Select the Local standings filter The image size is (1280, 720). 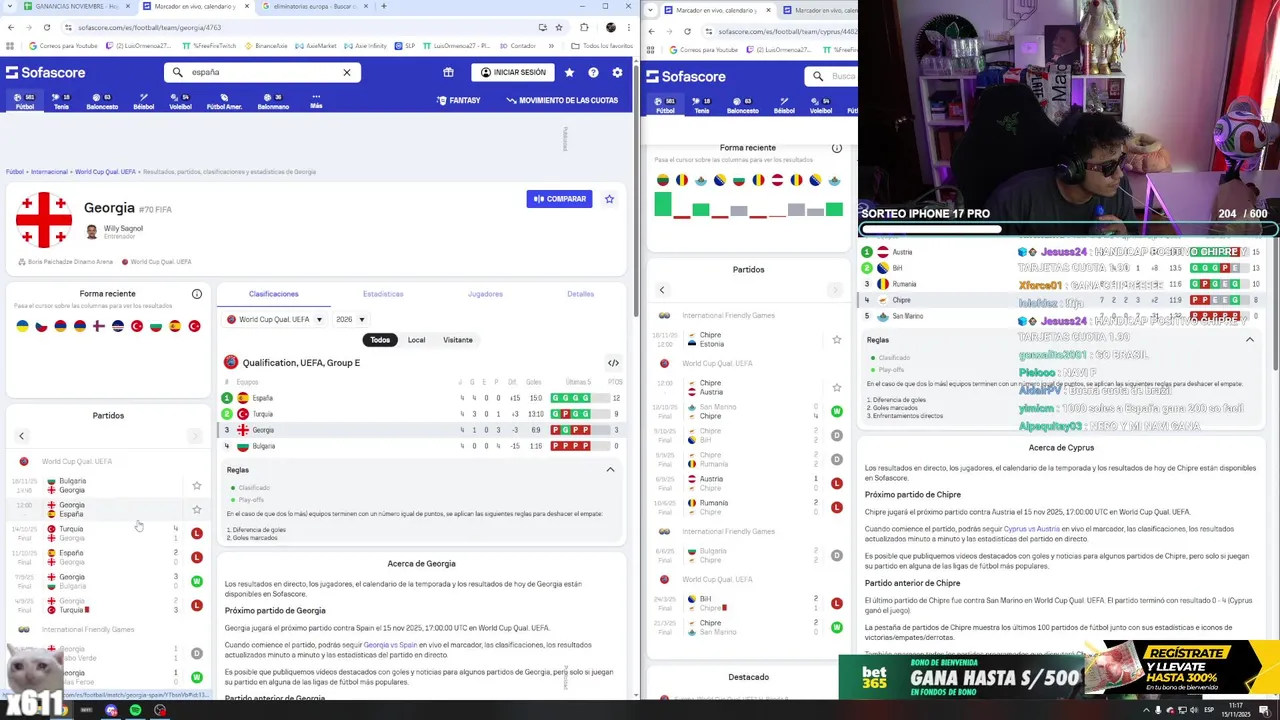click(x=416, y=340)
